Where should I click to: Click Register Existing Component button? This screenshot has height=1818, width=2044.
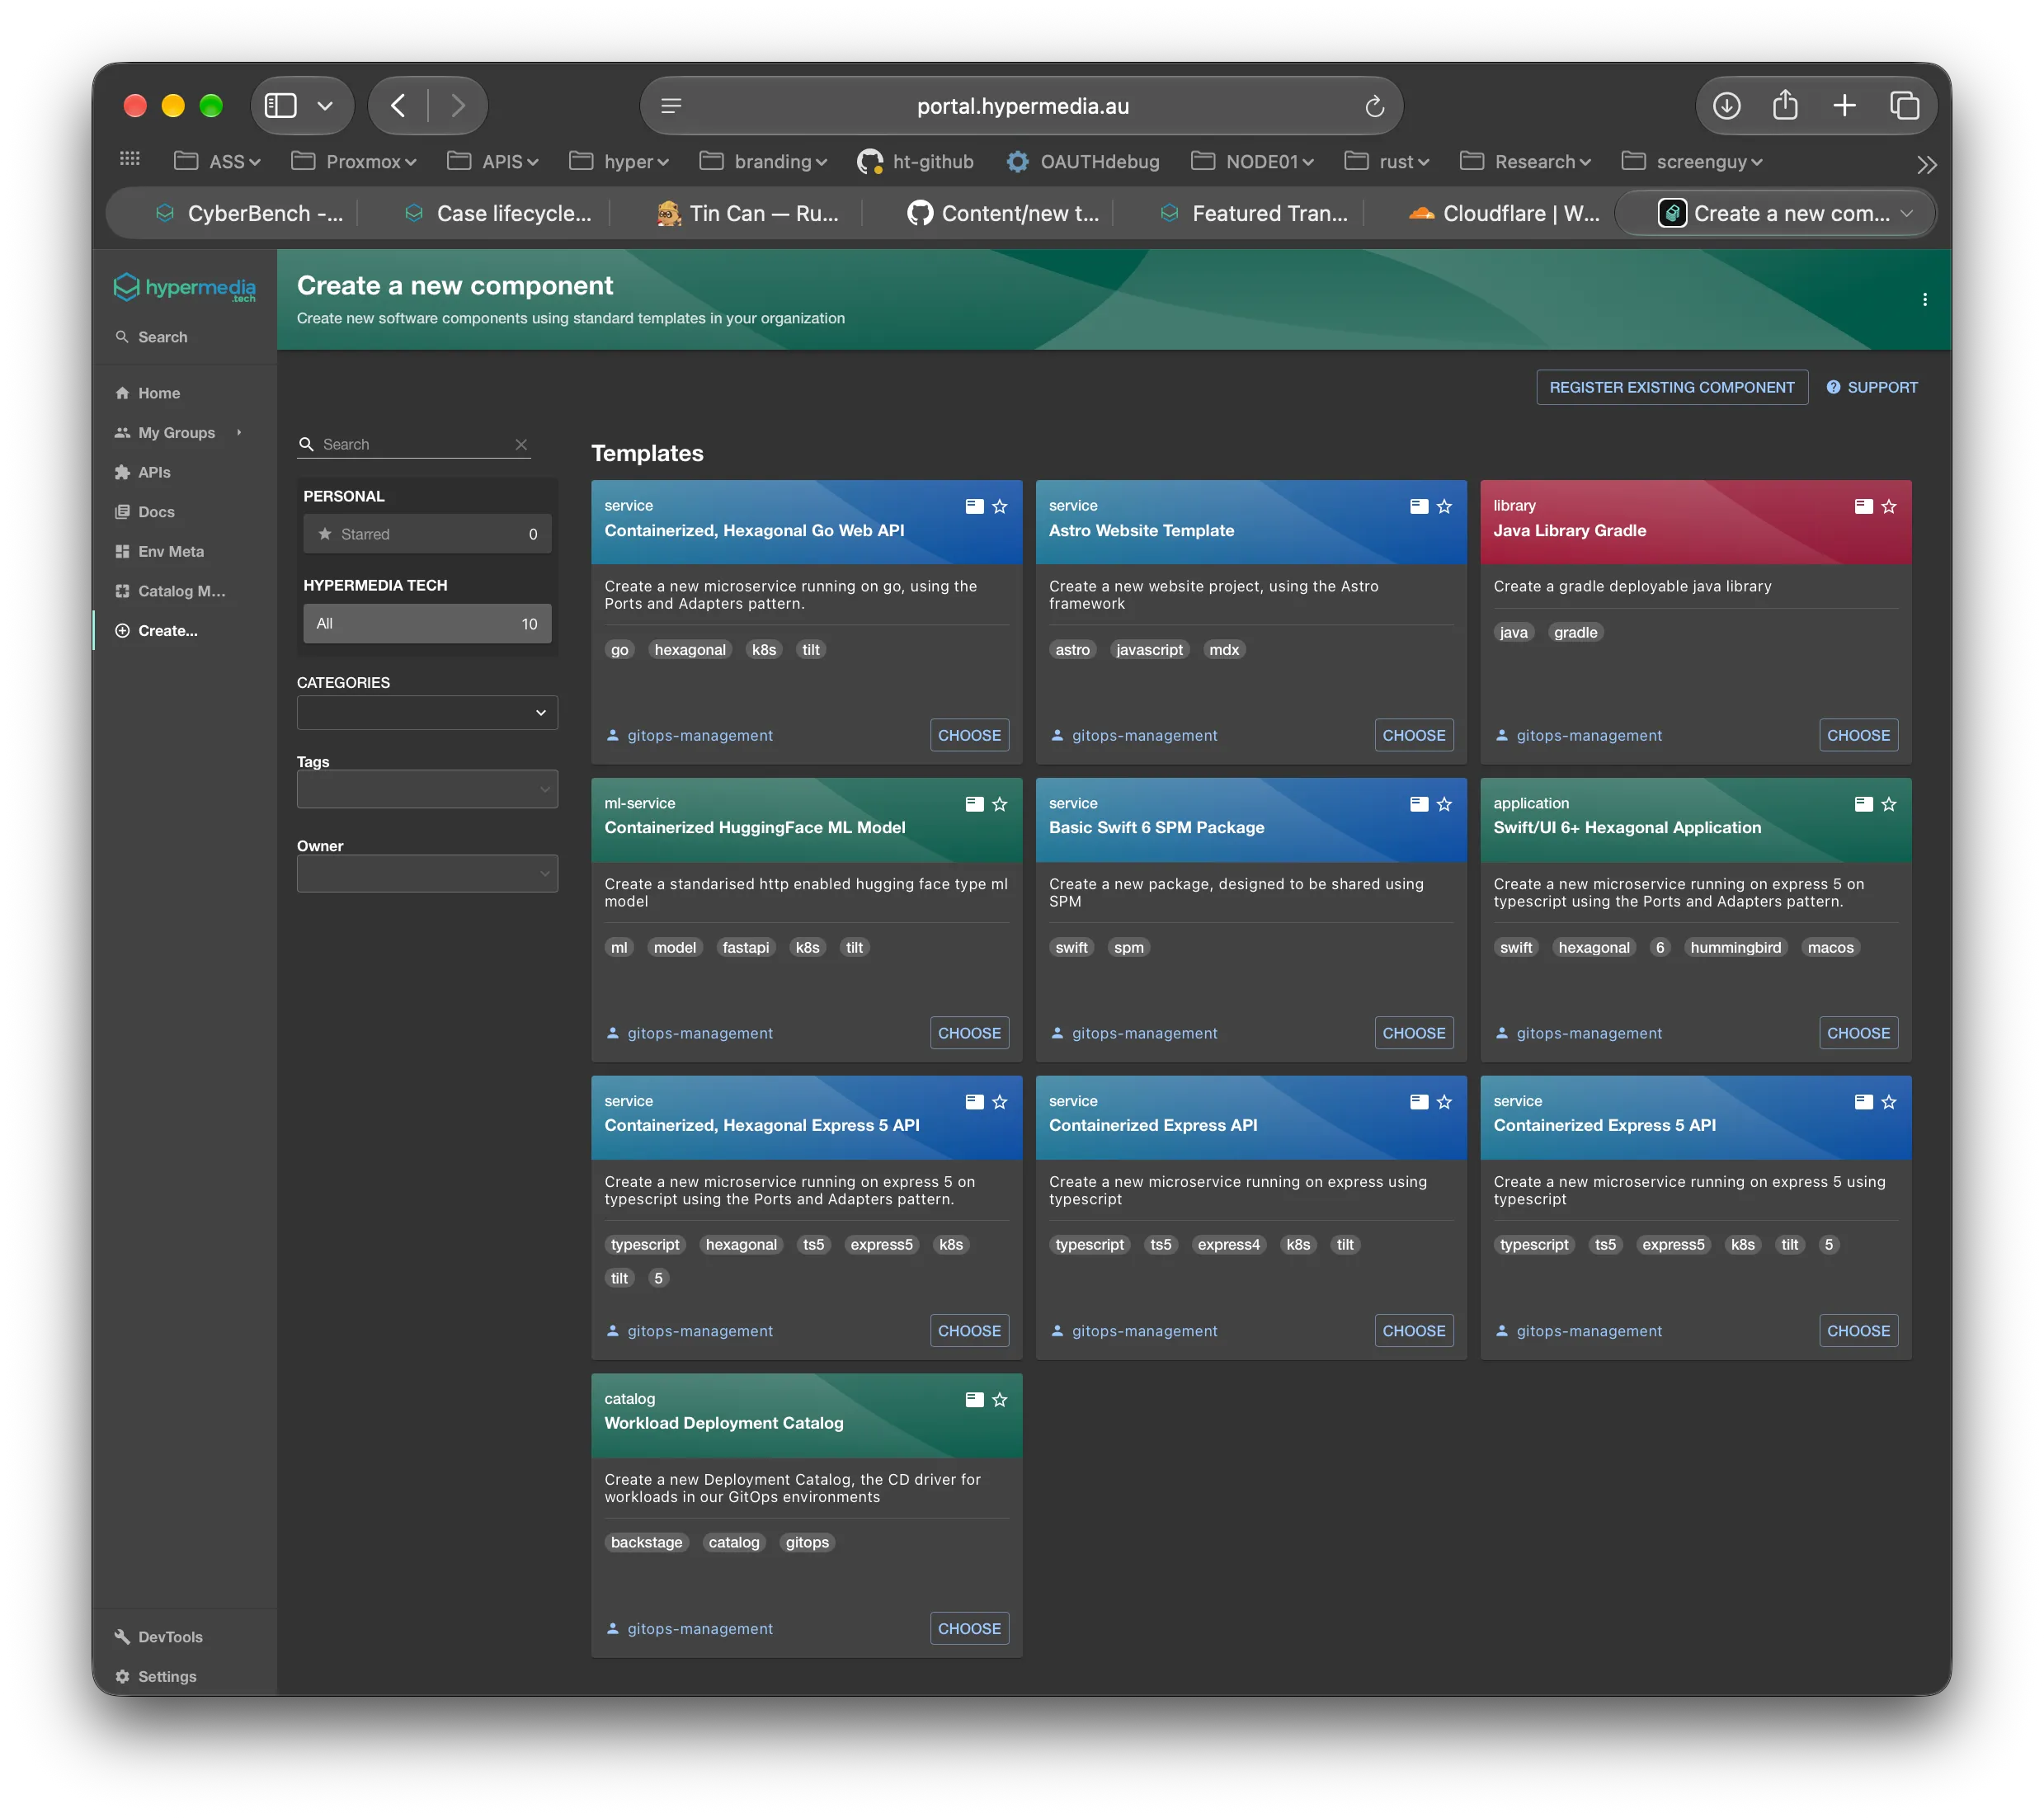click(x=1671, y=387)
